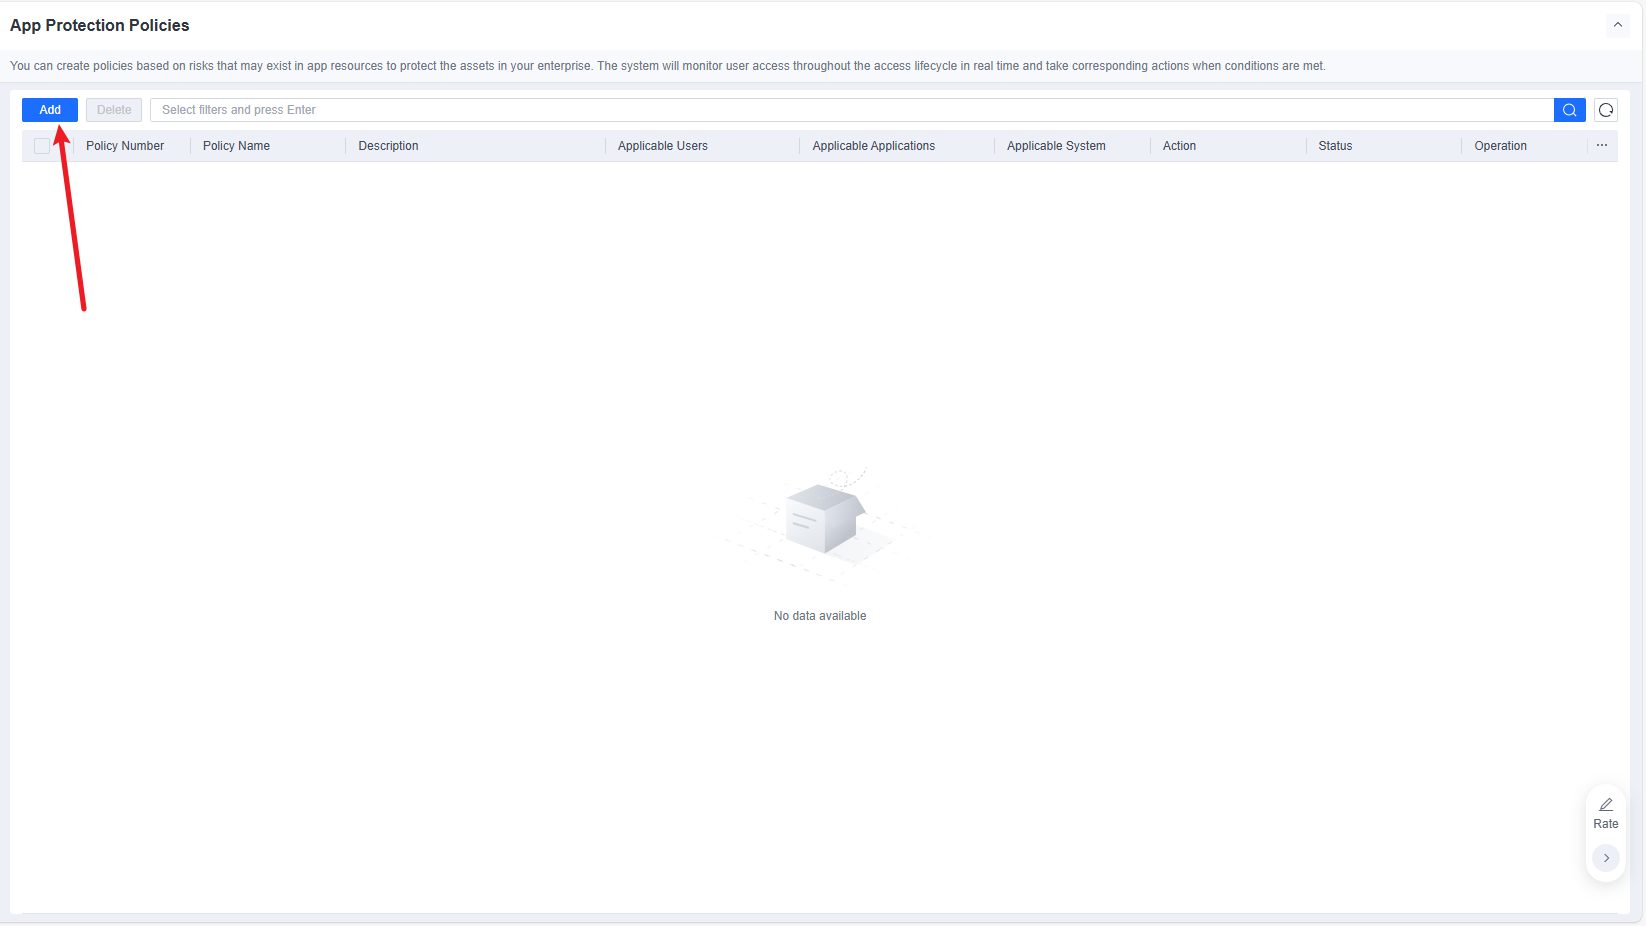Click the greyed-out Delete button

click(114, 110)
